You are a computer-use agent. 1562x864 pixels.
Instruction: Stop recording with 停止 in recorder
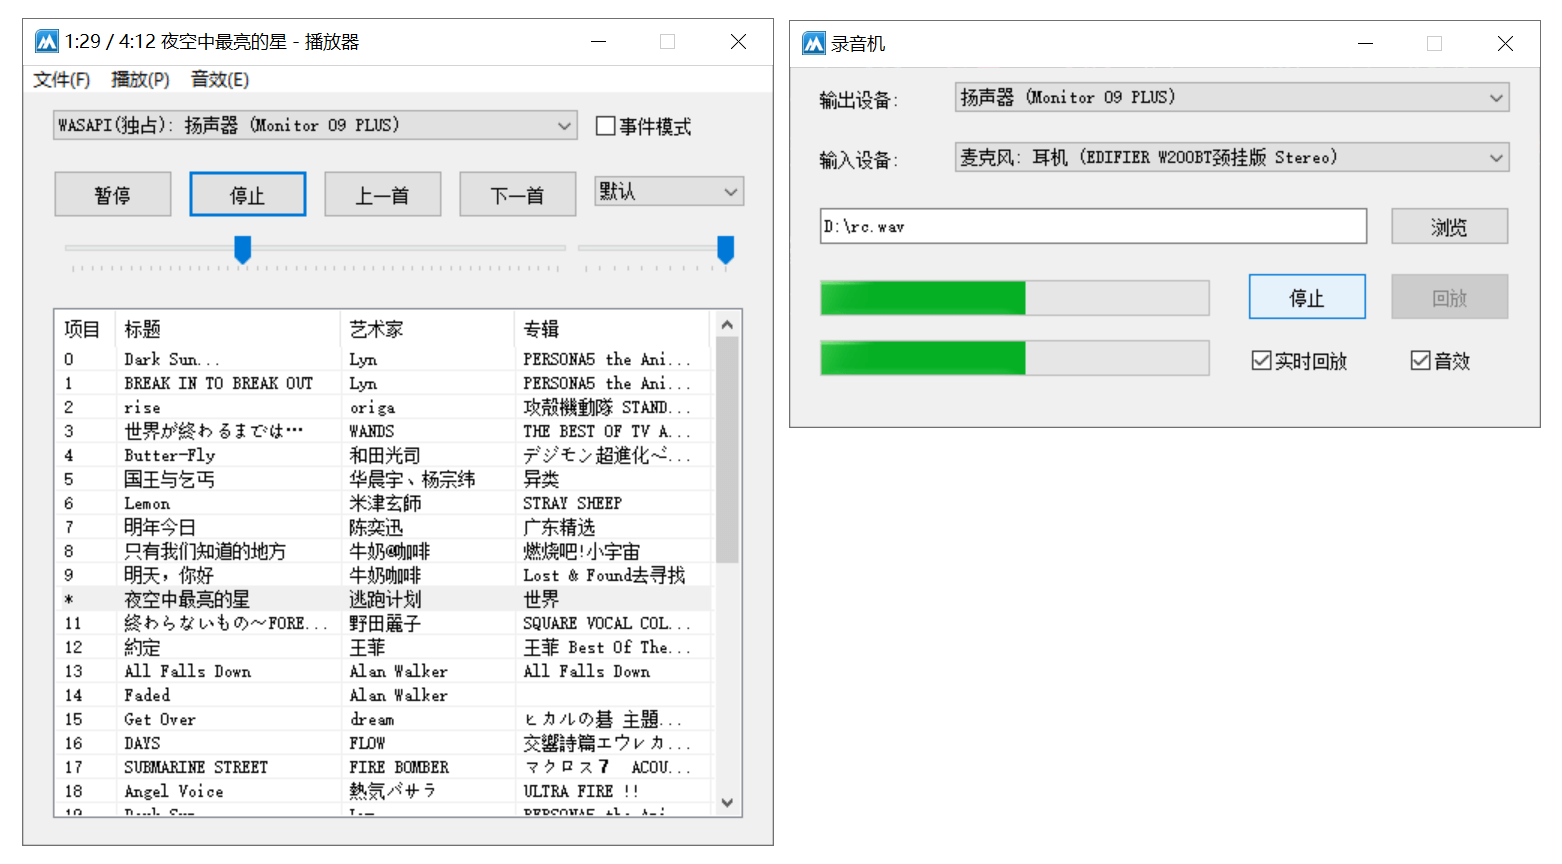click(x=1307, y=297)
